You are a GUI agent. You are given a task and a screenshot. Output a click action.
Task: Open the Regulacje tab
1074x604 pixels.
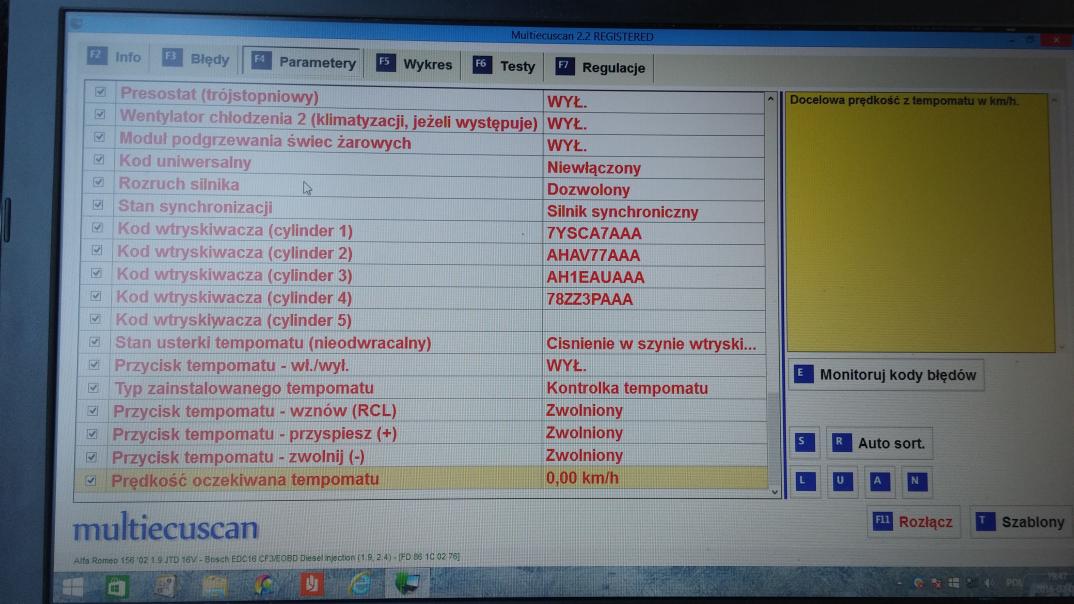[x=601, y=67]
